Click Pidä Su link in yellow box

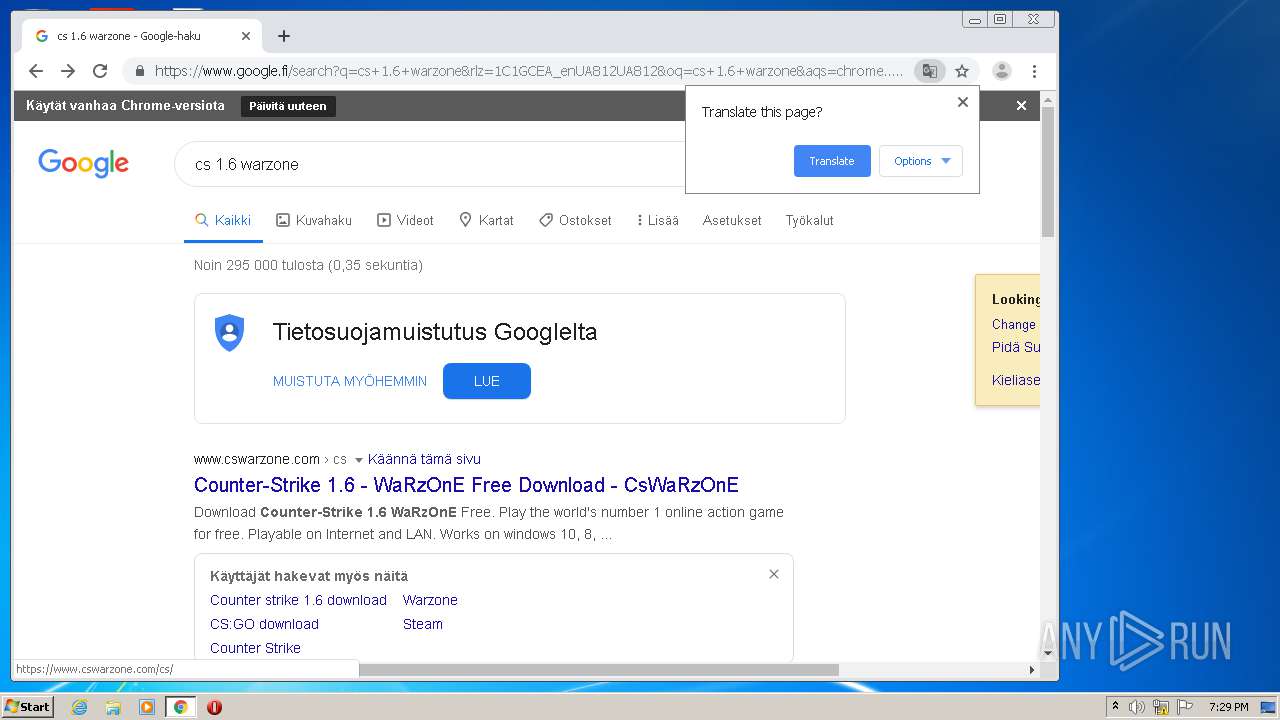(x=1016, y=347)
